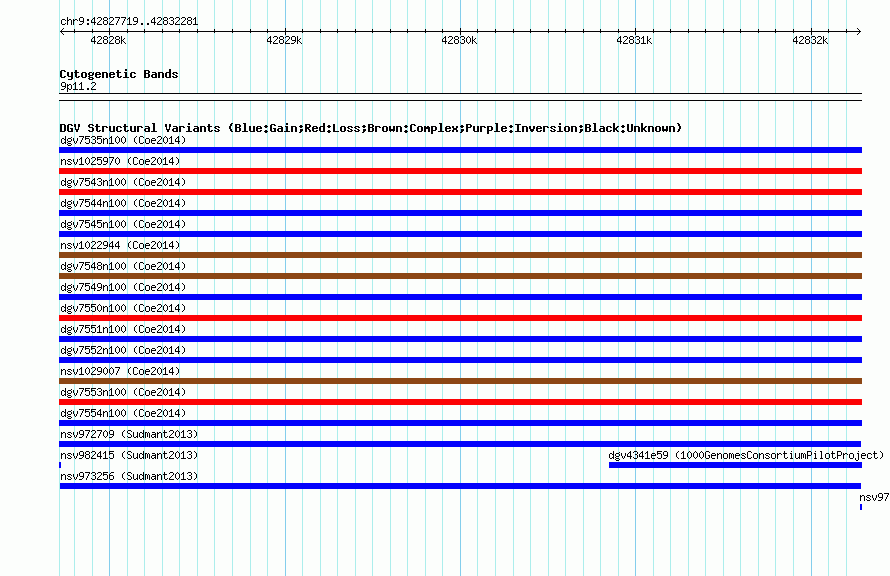Click the dgv7554n100 (Coe2014) label
Image resolution: width=890 pixels, height=576 pixels.
tap(123, 413)
